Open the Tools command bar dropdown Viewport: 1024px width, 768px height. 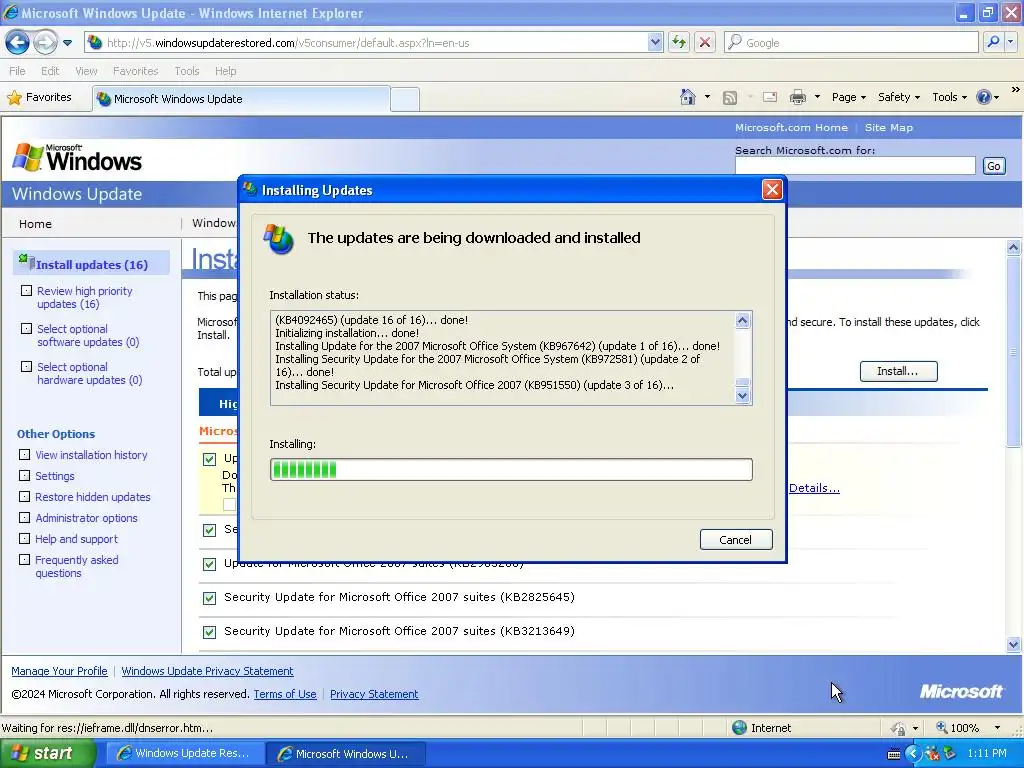(950, 97)
